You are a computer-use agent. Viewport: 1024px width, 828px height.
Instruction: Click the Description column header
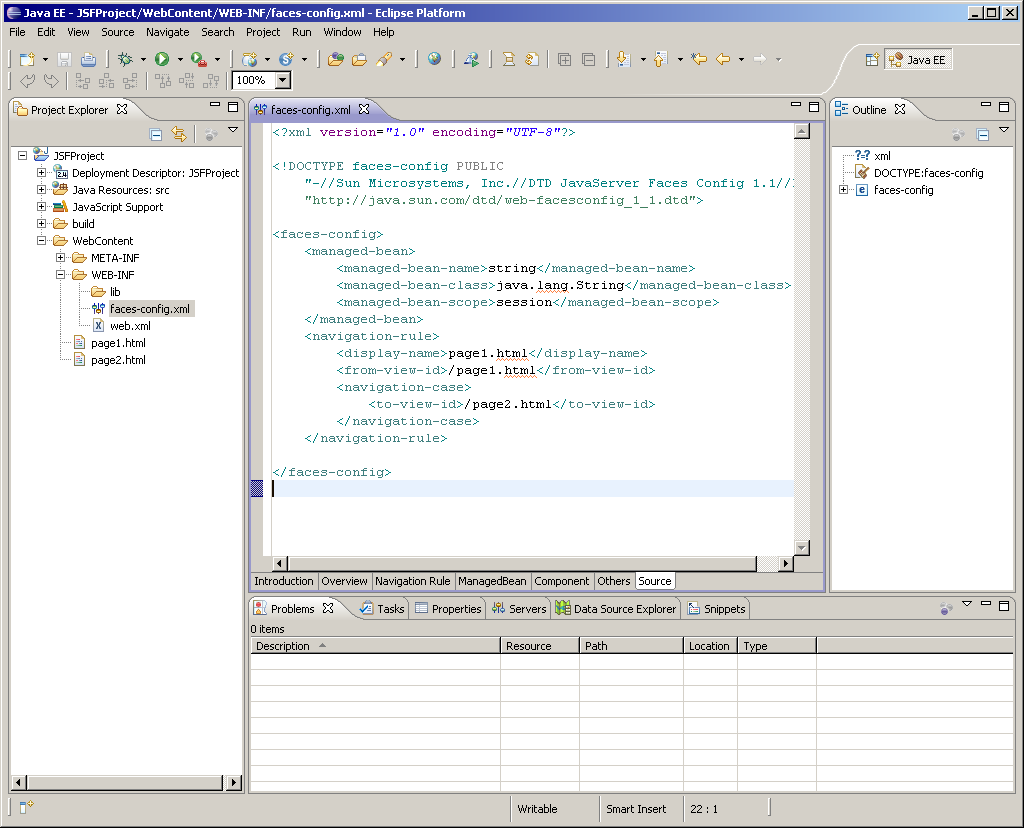tap(283, 646)
